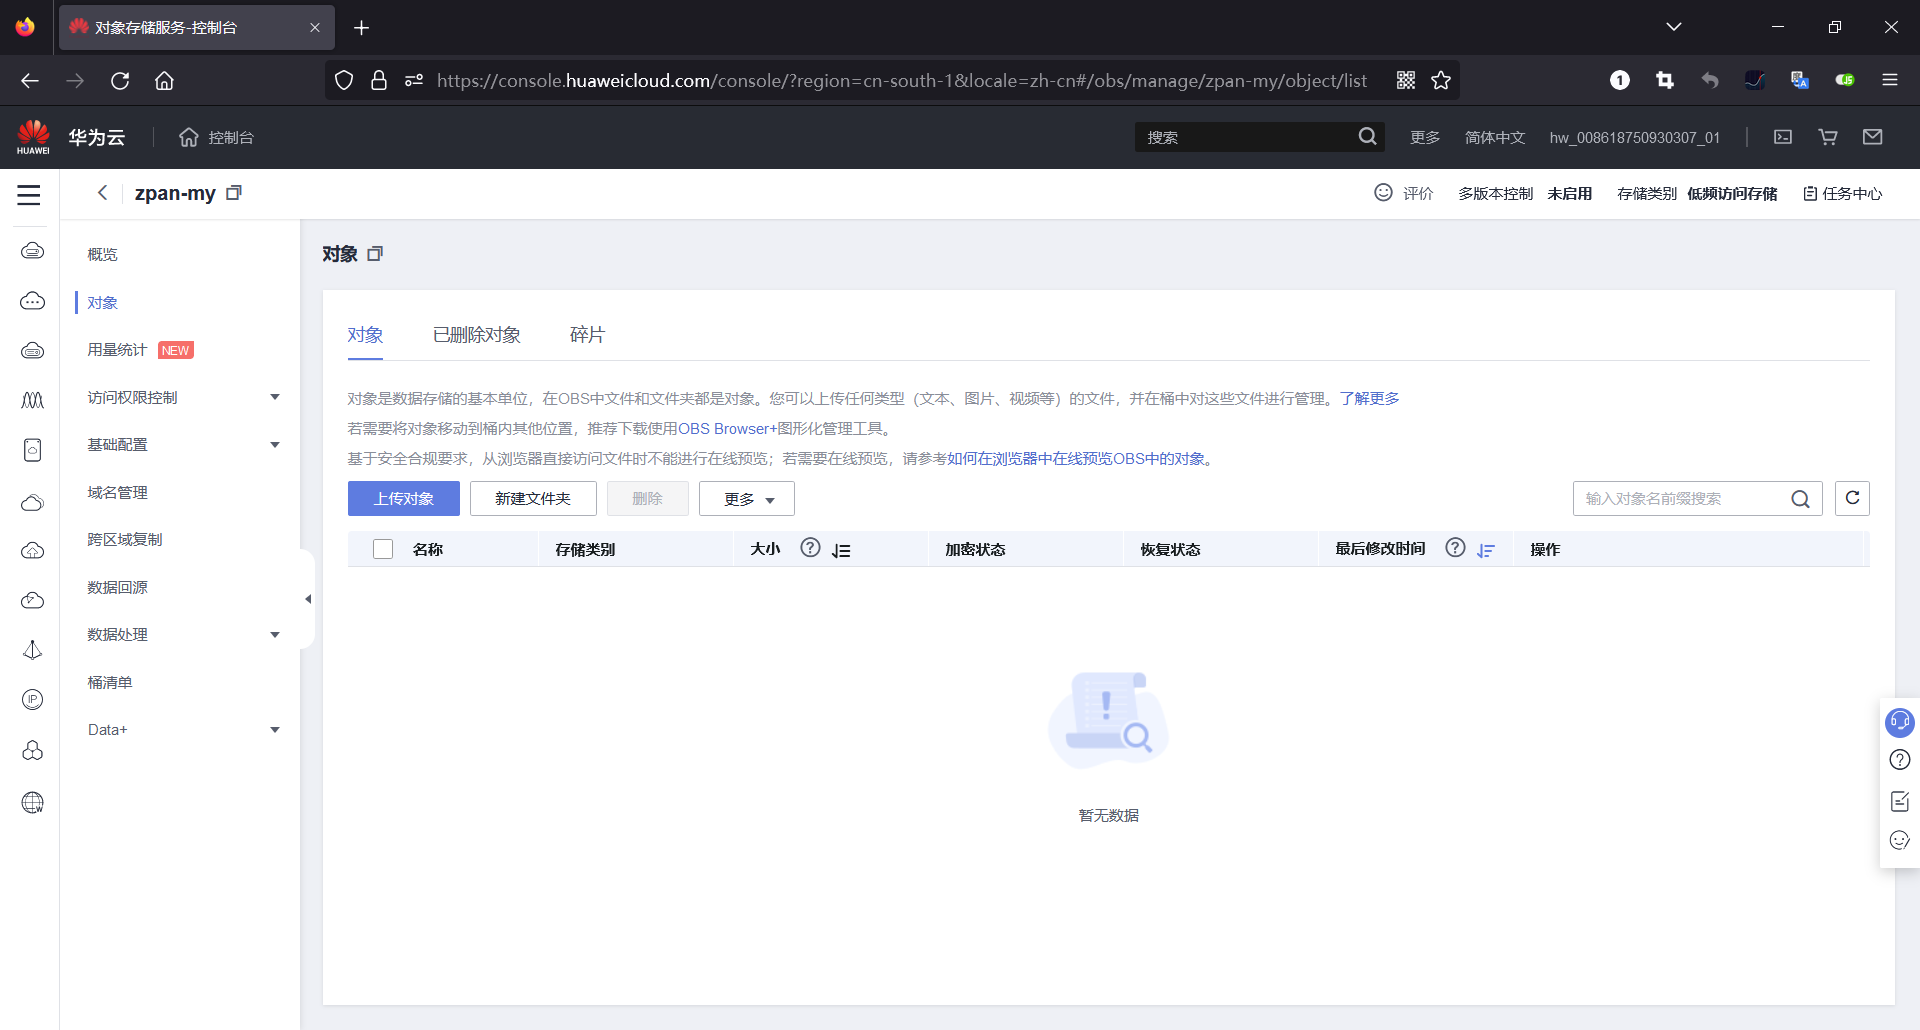Click the smiley feedback icon on the right edge

pos(1899,841)
